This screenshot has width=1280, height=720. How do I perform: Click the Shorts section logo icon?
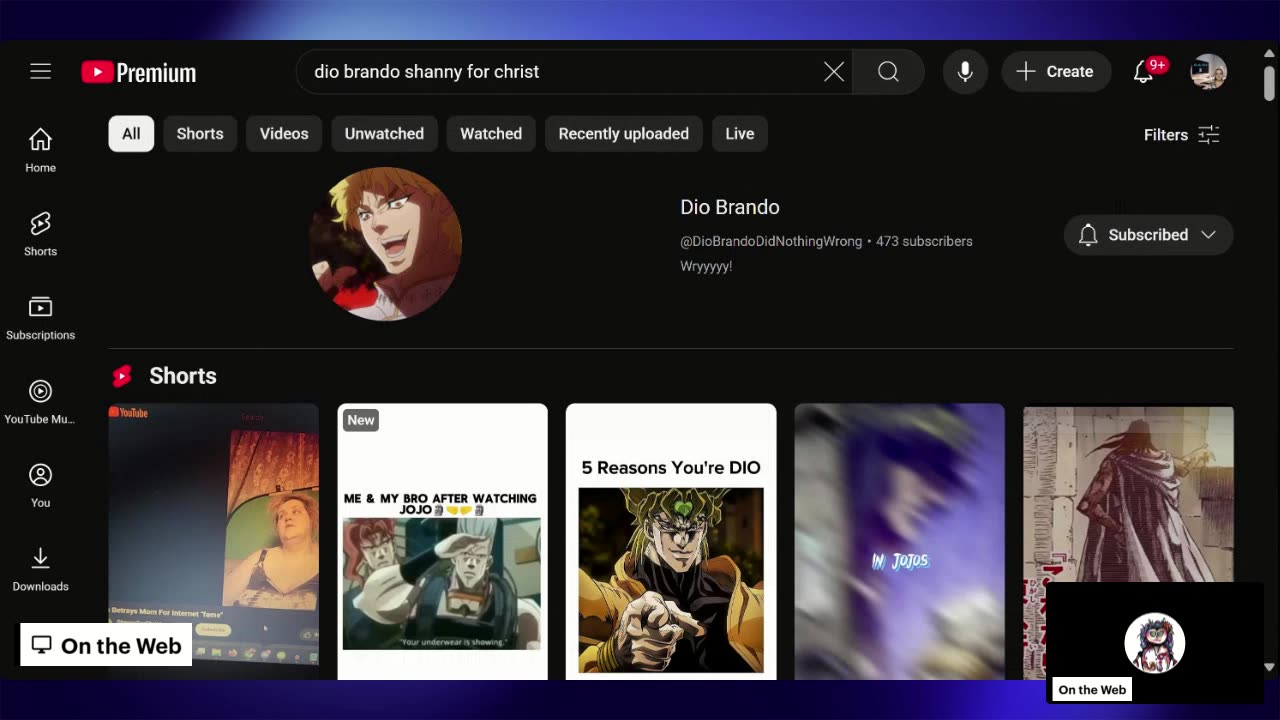[122, 376]
